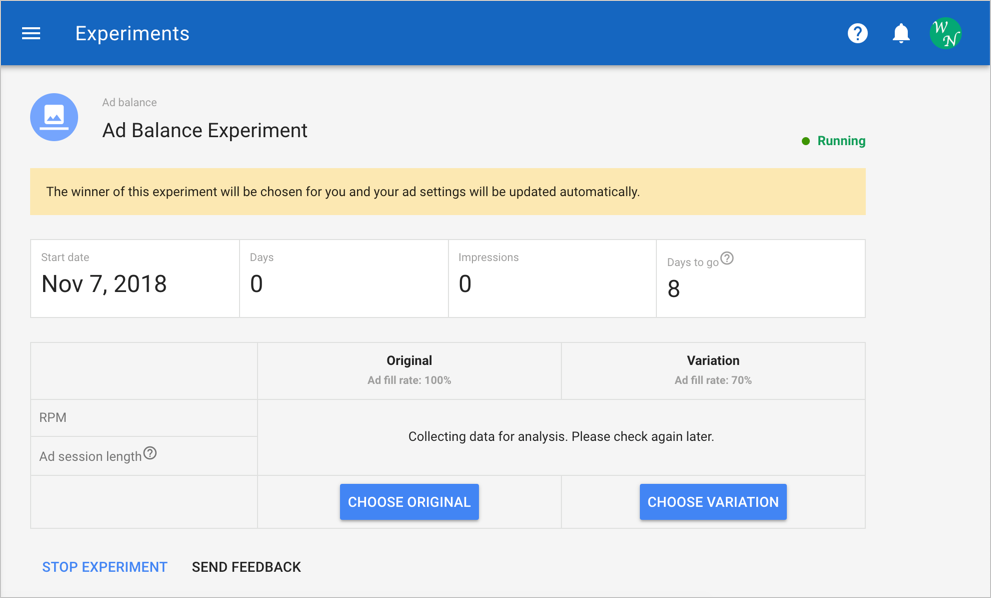The width and height of the screenshot is (991, 598).
Task: Click the Ad balance experiment thumbnail icon
Action: click(54, 117)
